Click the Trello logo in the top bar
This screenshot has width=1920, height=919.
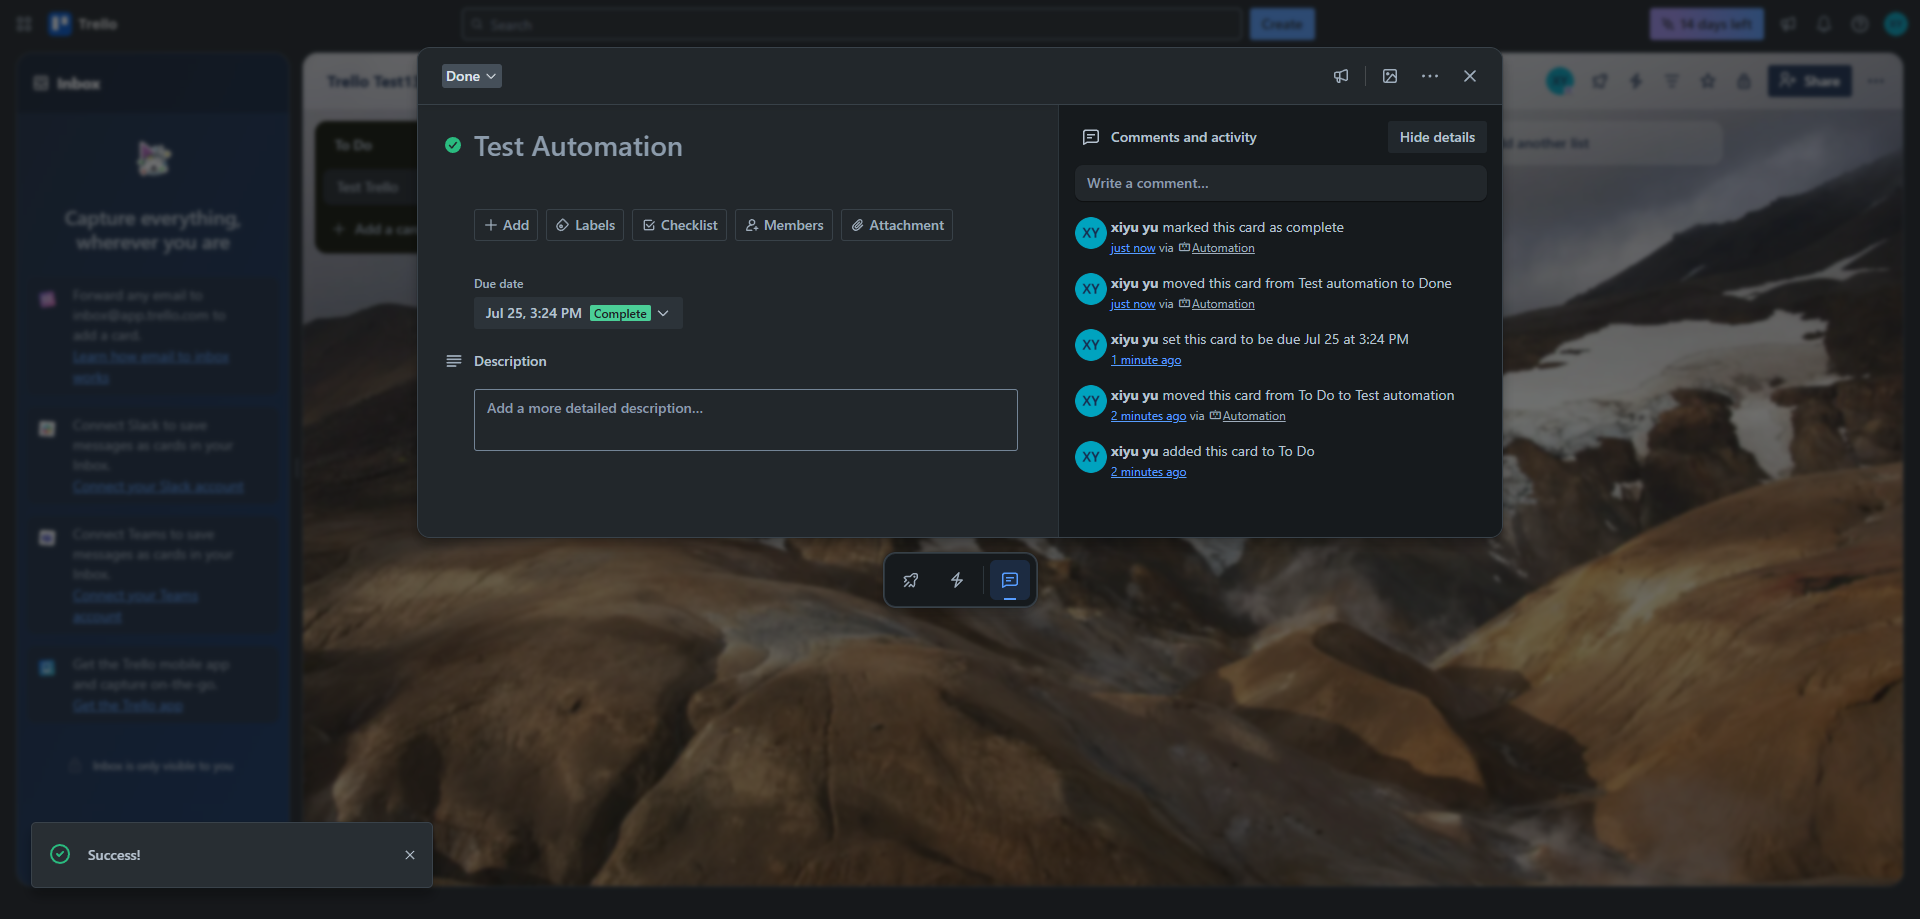[x=84, y=24]
